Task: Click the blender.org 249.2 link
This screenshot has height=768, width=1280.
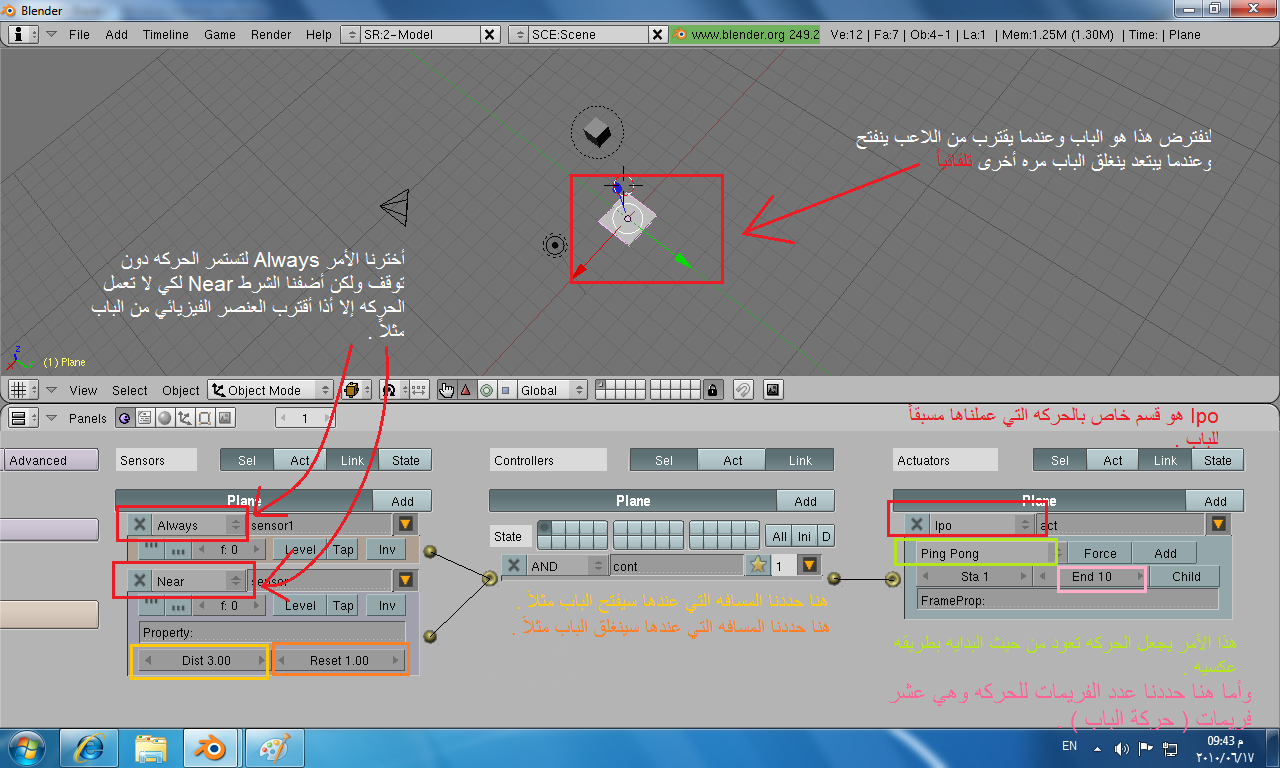Action: tap(747, 34)
